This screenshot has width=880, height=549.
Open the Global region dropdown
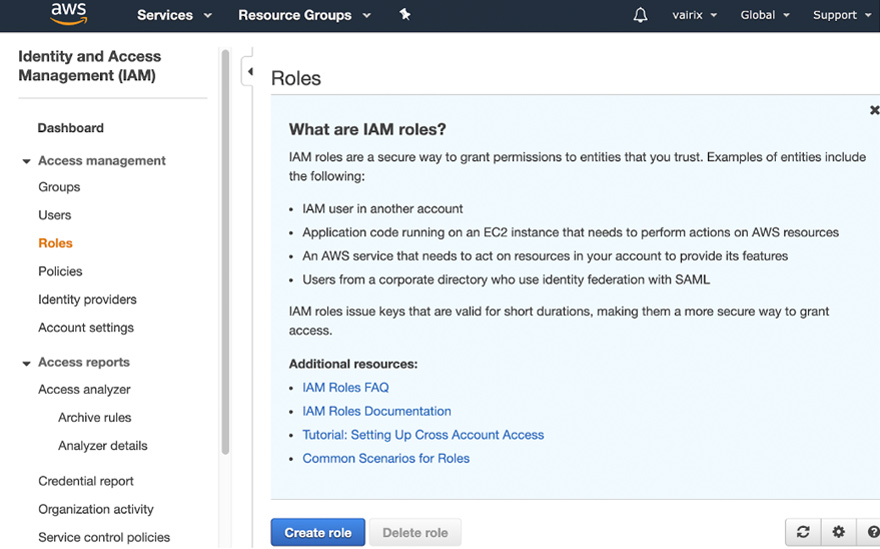764,15
